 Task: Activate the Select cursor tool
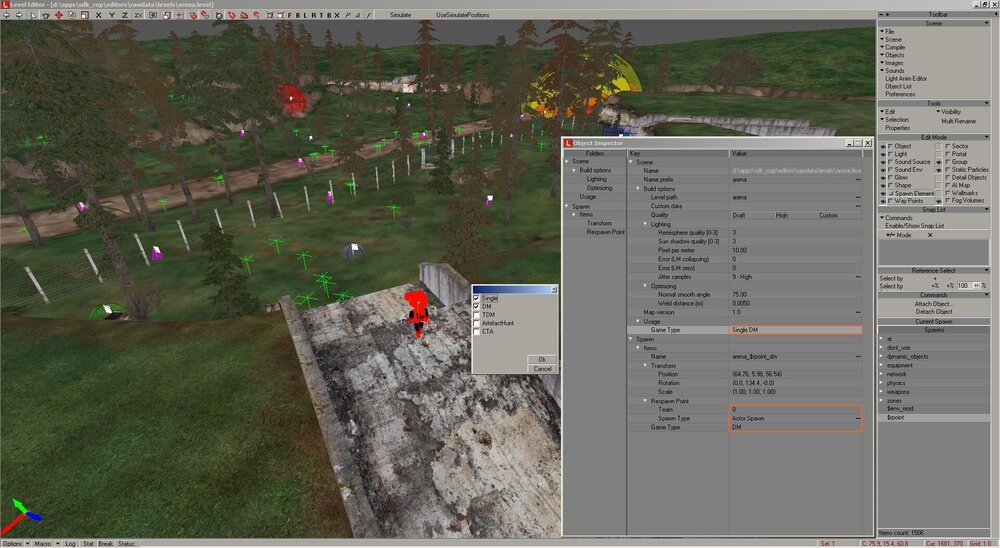(34, 15)
